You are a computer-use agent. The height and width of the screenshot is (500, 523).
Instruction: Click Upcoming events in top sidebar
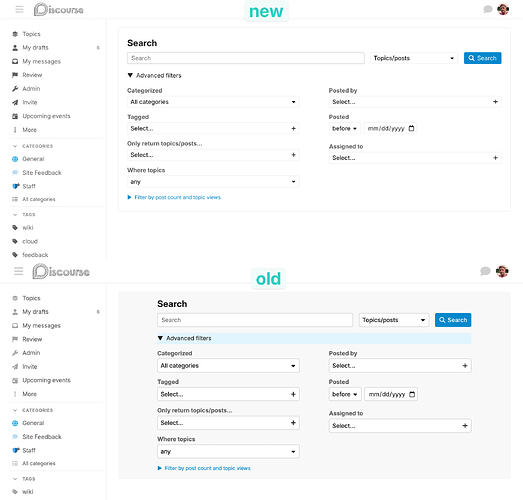(x=46, y=116)
